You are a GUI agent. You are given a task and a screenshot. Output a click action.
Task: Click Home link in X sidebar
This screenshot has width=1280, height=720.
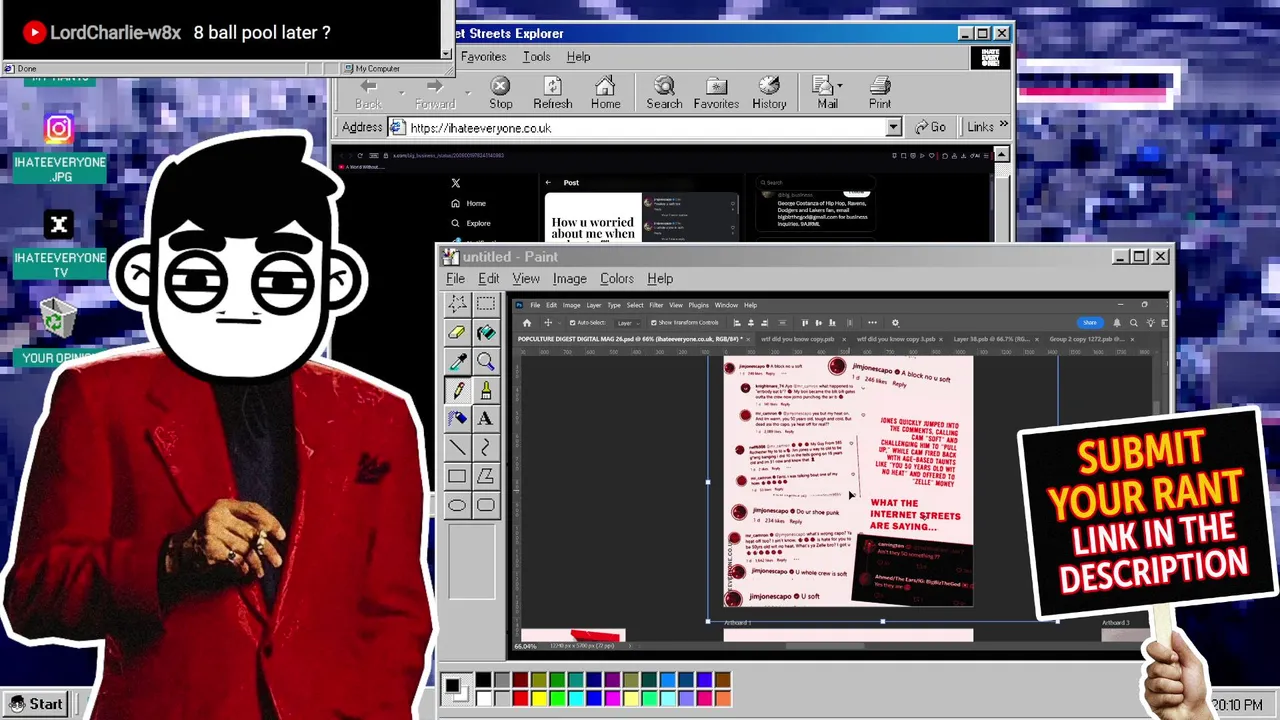(x=469, y=203)
